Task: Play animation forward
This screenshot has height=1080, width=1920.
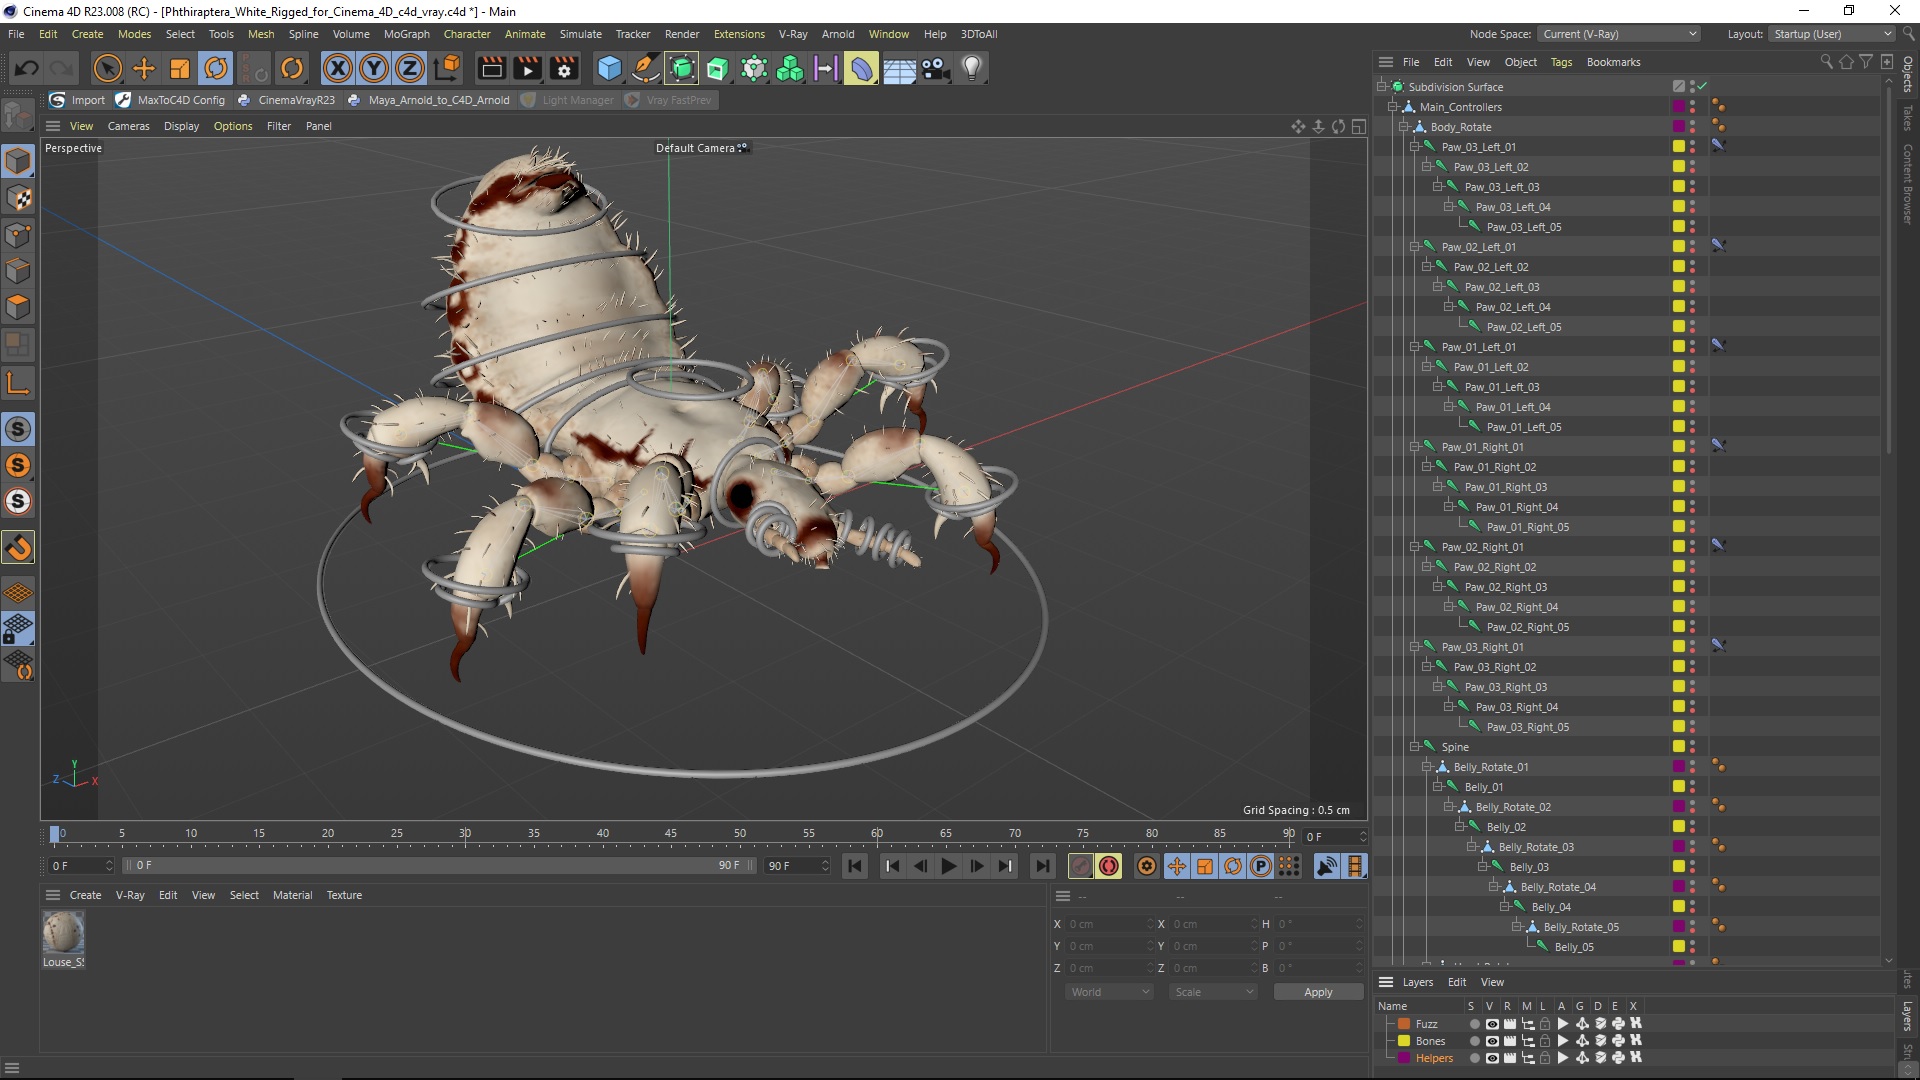Action: click(x=948, y=866)
